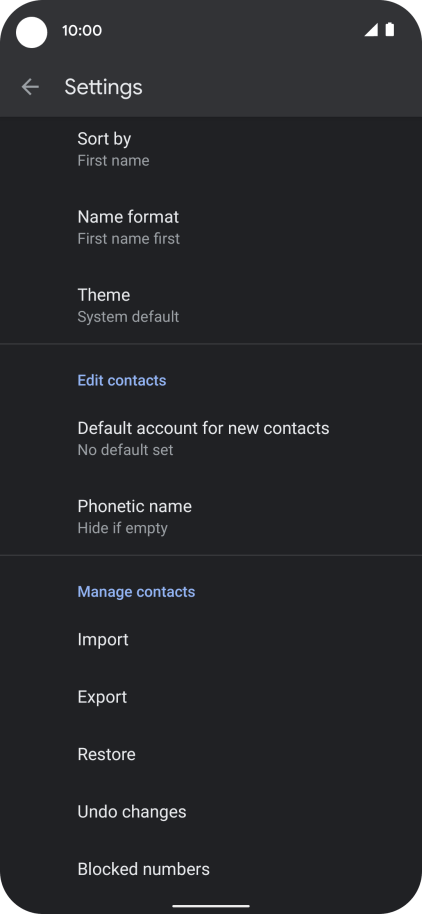Open the Phonetic name option

coord(211,516)
